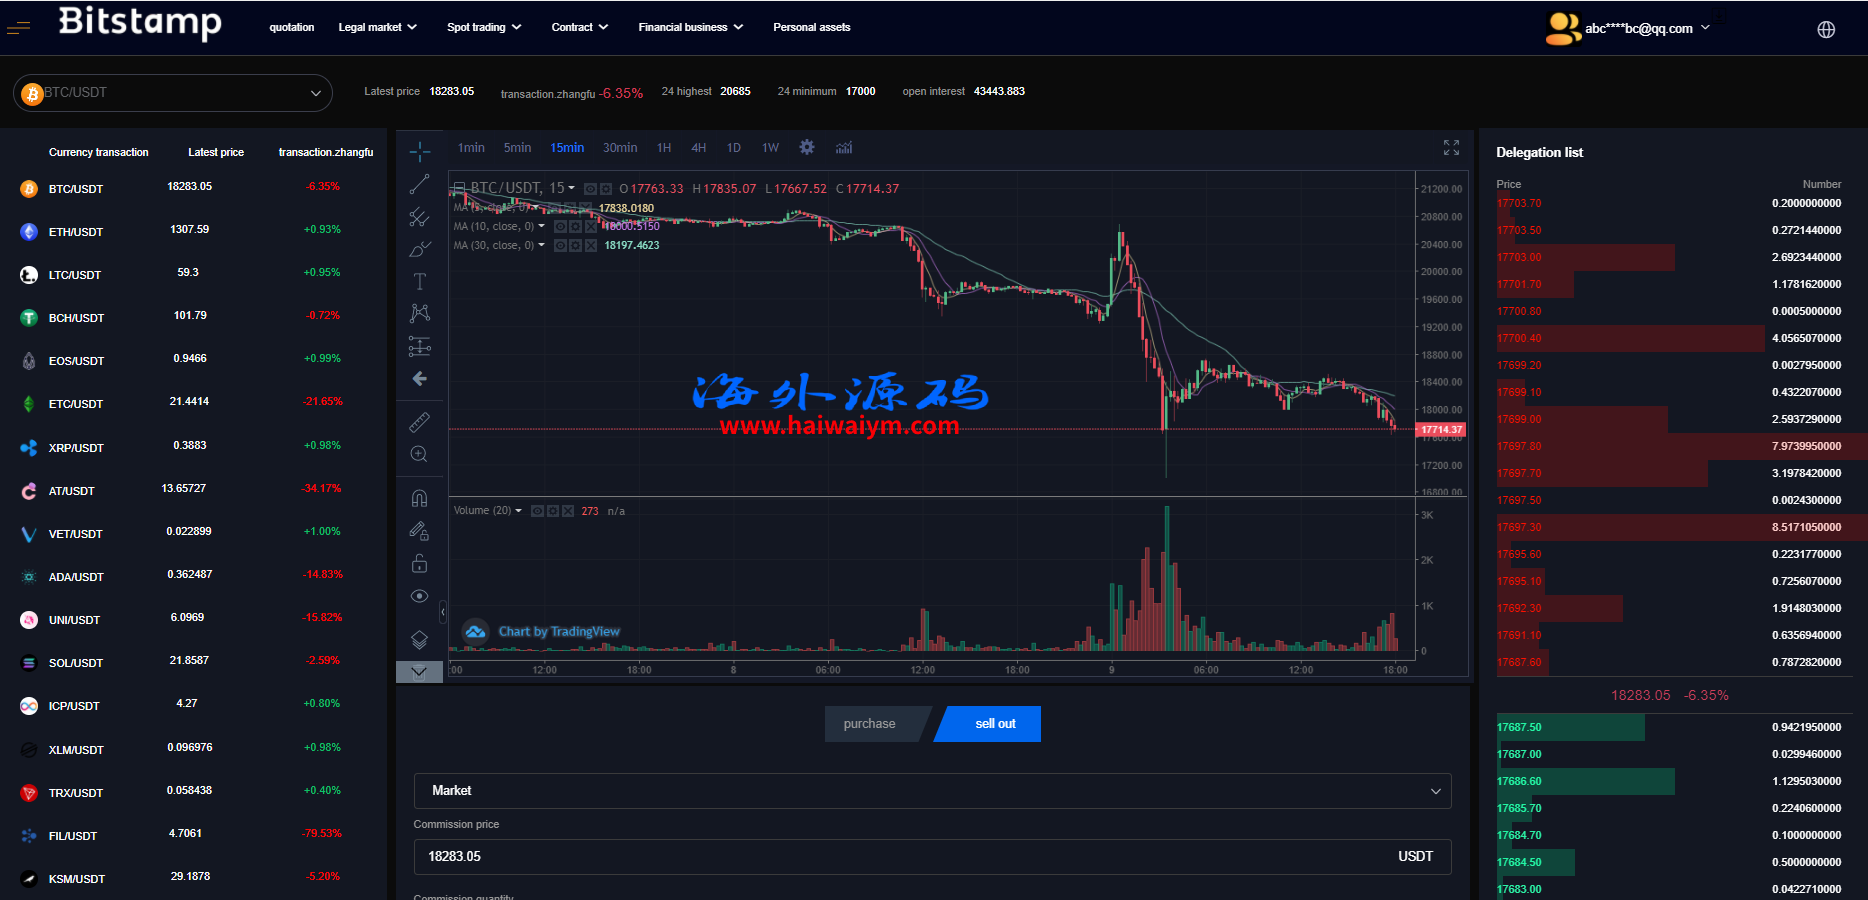
Task: Click the sell out button
Action: pyautogui.click(x=994, y=724)
